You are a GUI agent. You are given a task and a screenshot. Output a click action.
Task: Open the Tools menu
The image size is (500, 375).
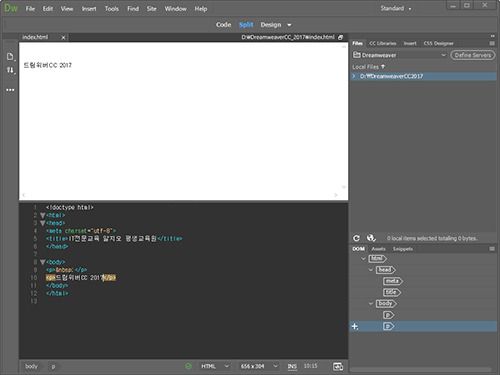click(x=112, y=9)
